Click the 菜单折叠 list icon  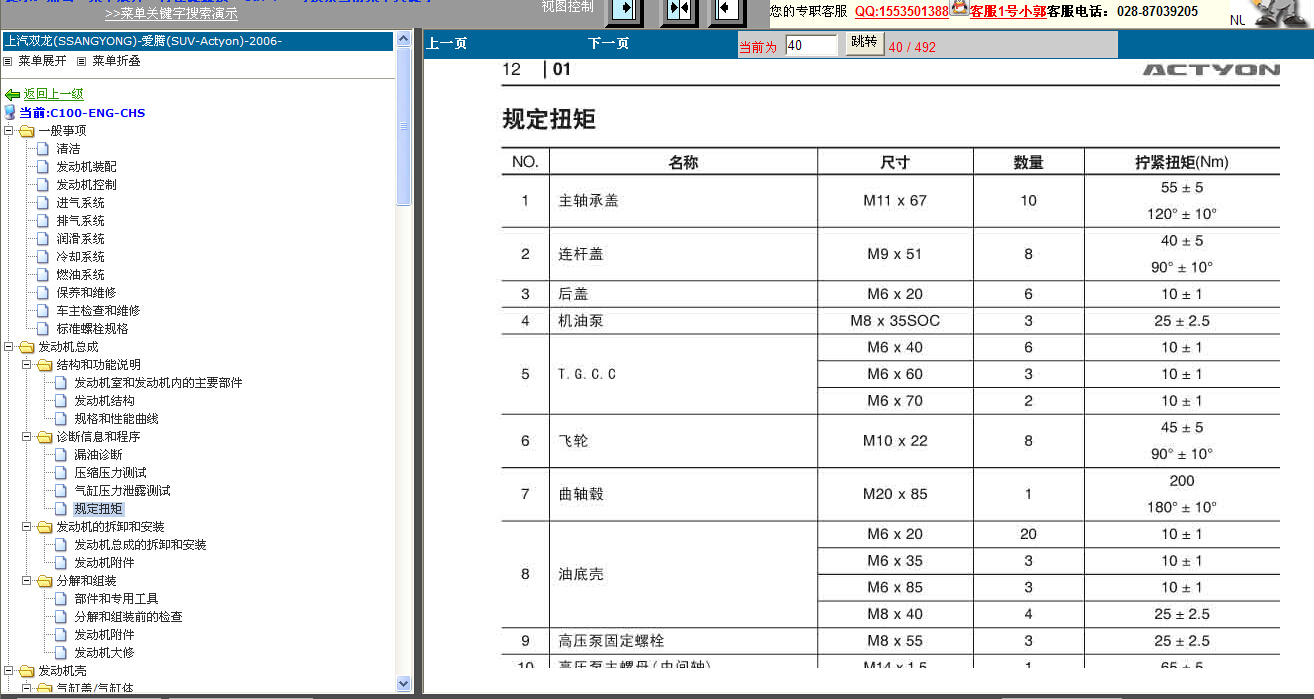coord(82,61)
